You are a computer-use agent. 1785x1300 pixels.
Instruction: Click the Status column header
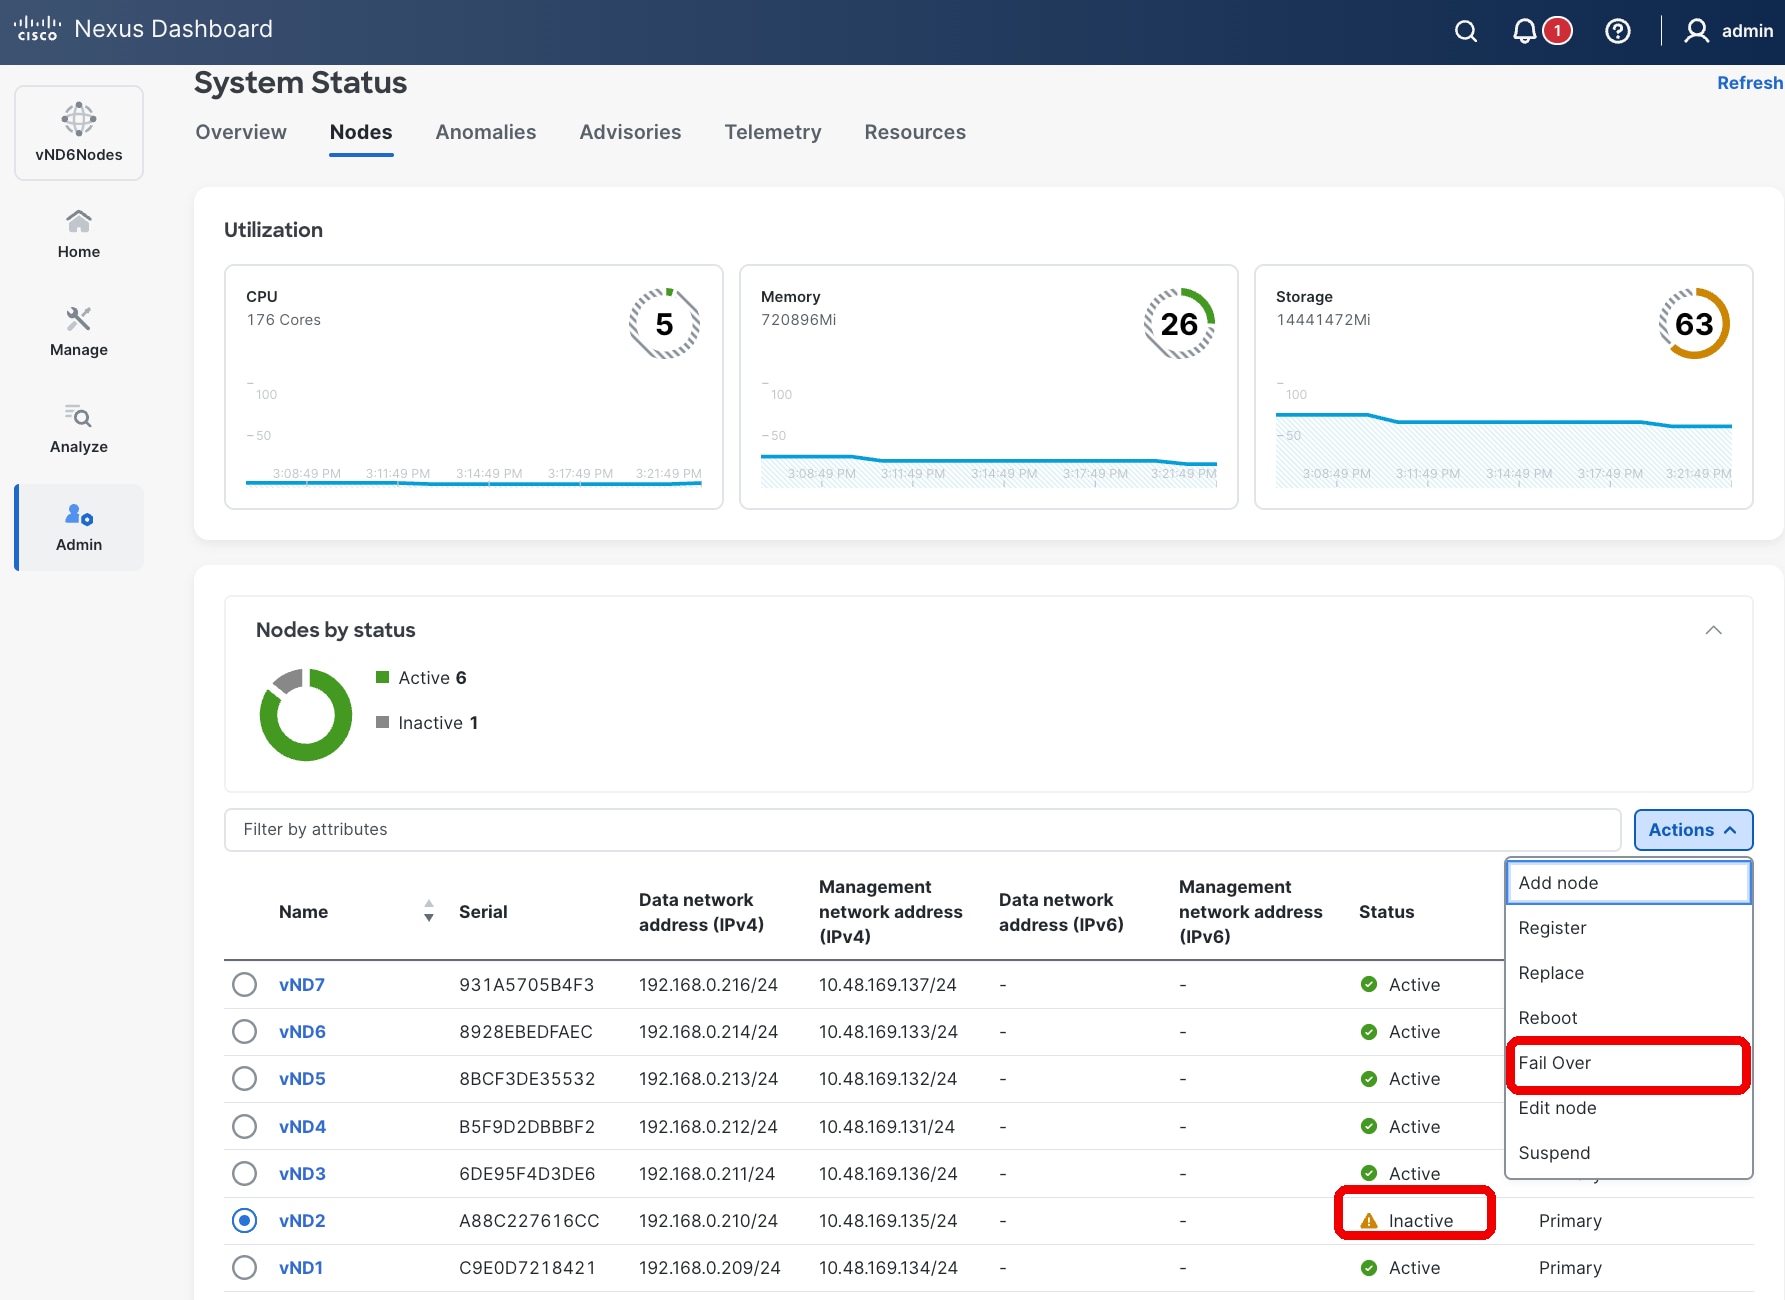click(x=1386, y=911)
